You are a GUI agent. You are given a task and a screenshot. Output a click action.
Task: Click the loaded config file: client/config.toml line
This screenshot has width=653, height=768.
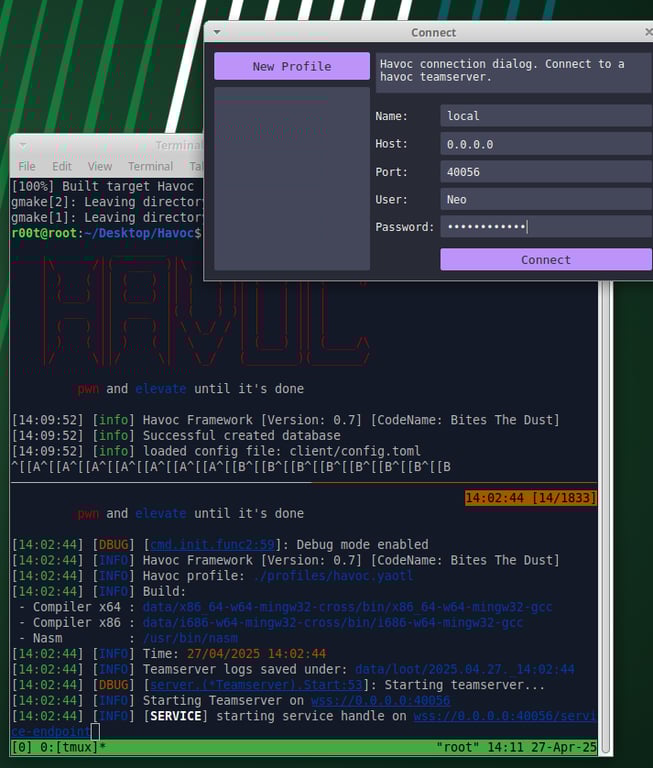(282, 451)
